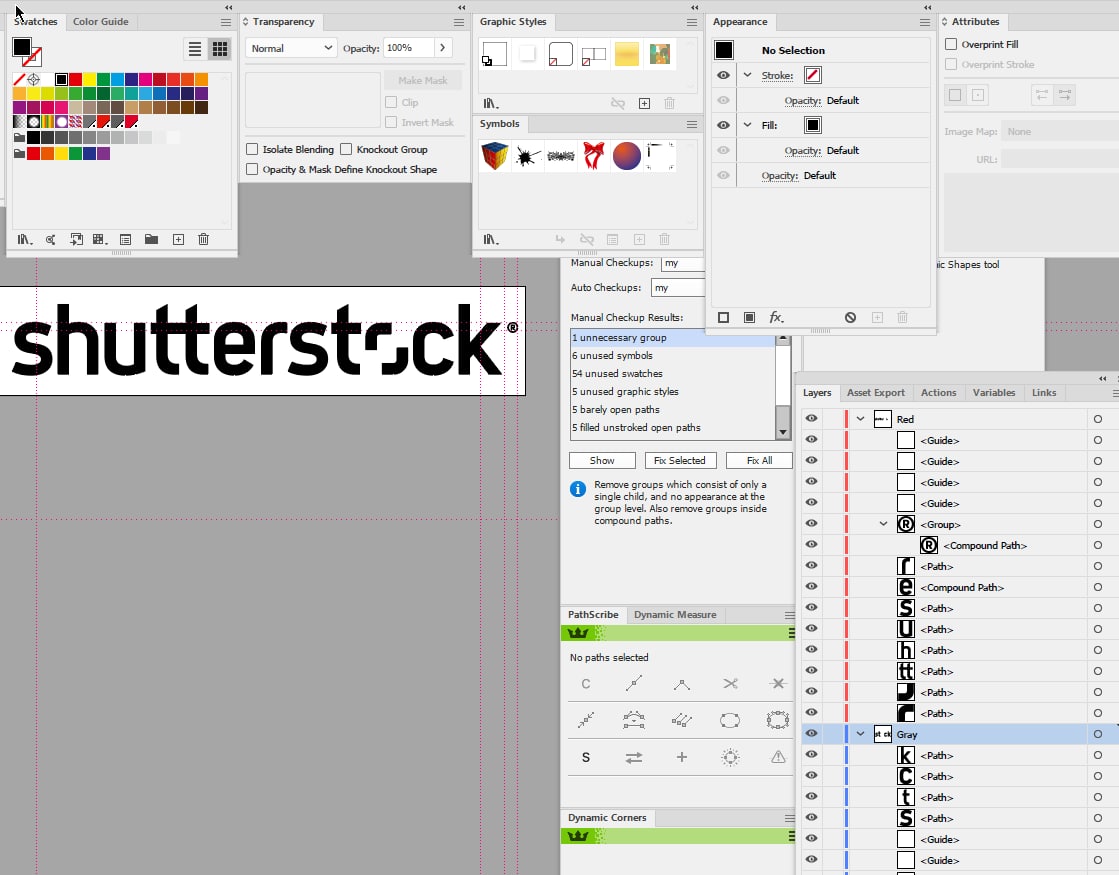This screenshot has height=875, width=1119.
Task: Delete swatch with trash icon in Swatches panel
Action: 203,240
